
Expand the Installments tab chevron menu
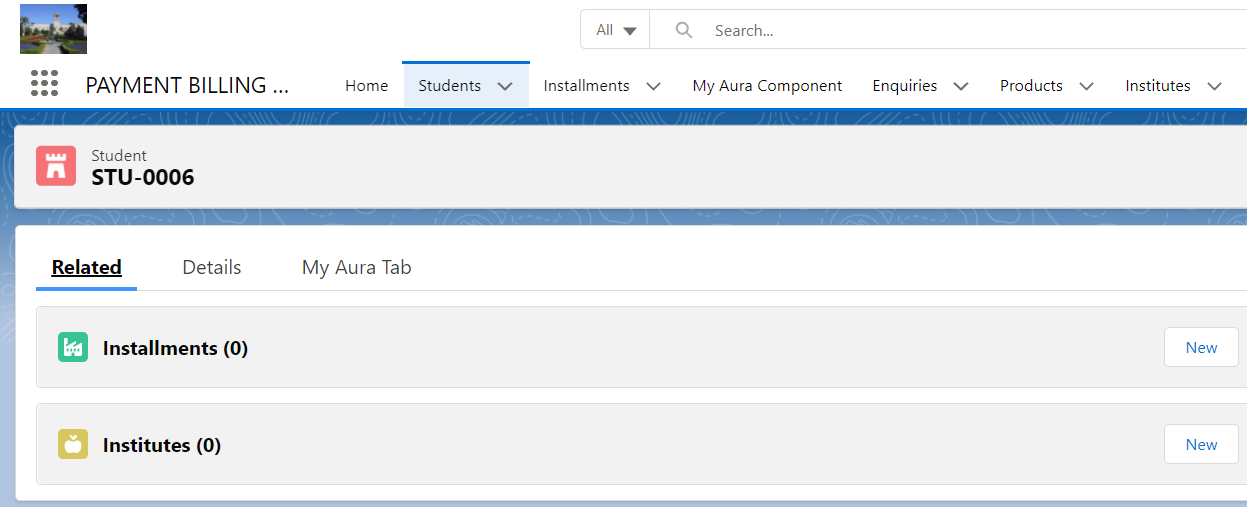tap(653, 86)
